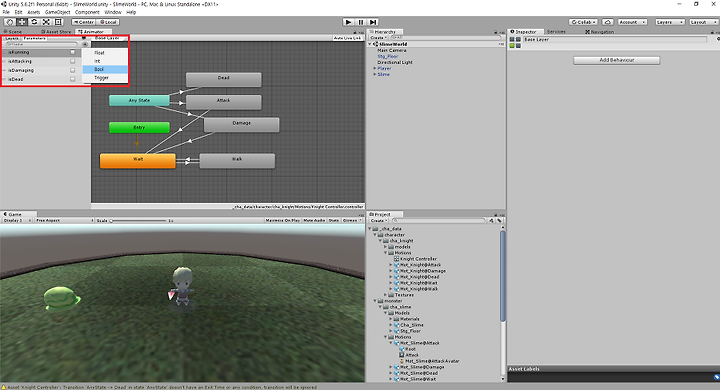Click the Pause button
This screenshot has height=390, width=720.
(361, 22)
